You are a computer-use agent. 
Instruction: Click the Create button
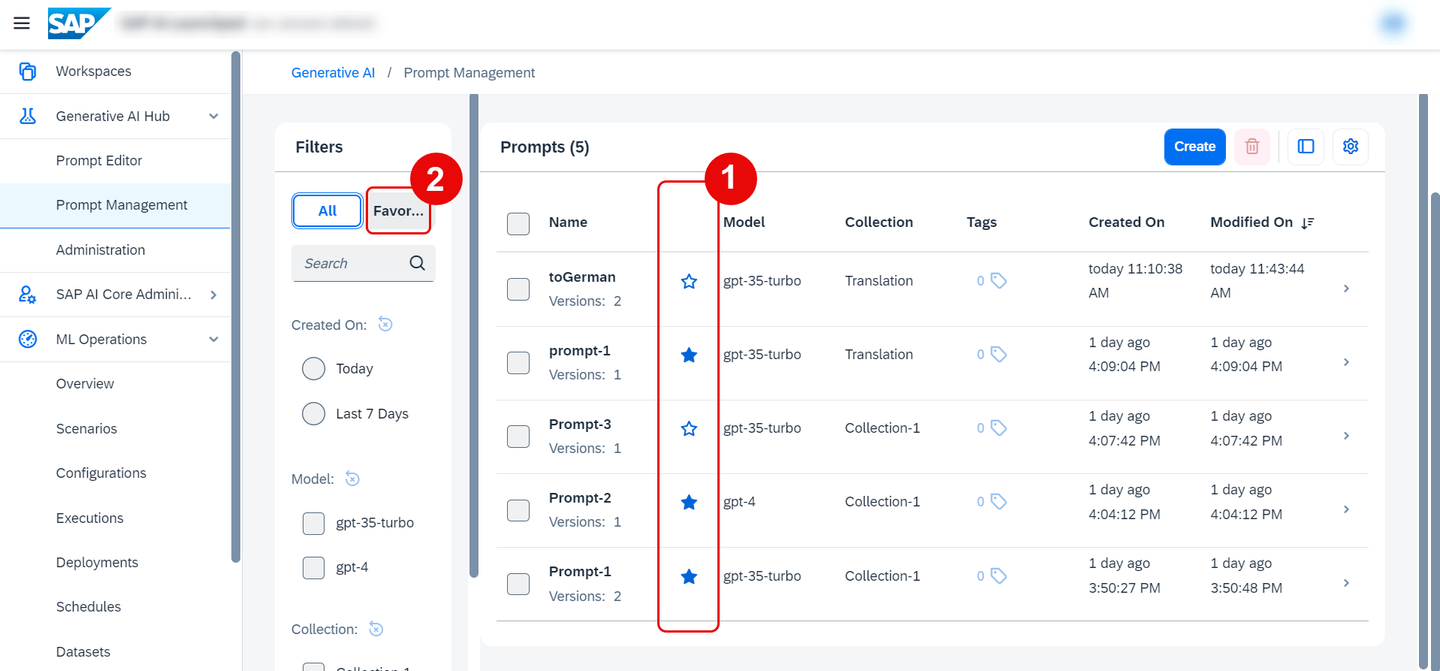click(x=1194, y=146)
